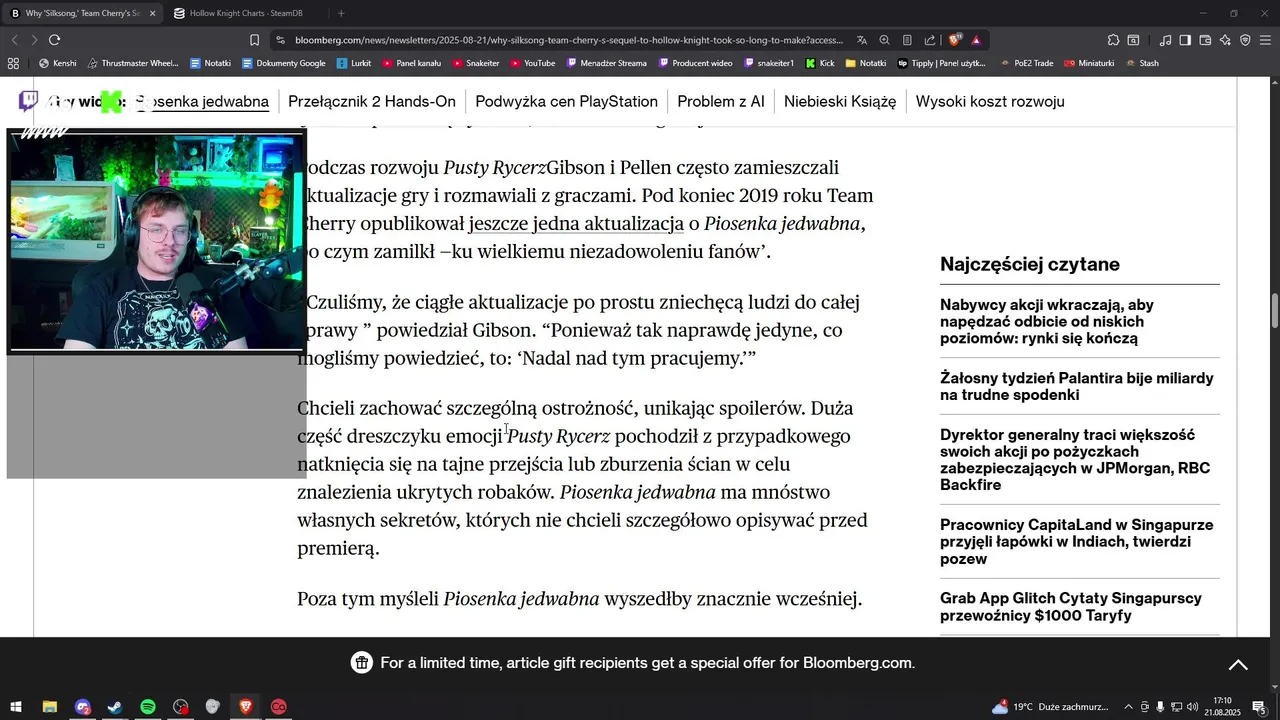Reload the Bloomberg page
Image resolution: width=1280 pixels, height=720 pixels.
54,40
